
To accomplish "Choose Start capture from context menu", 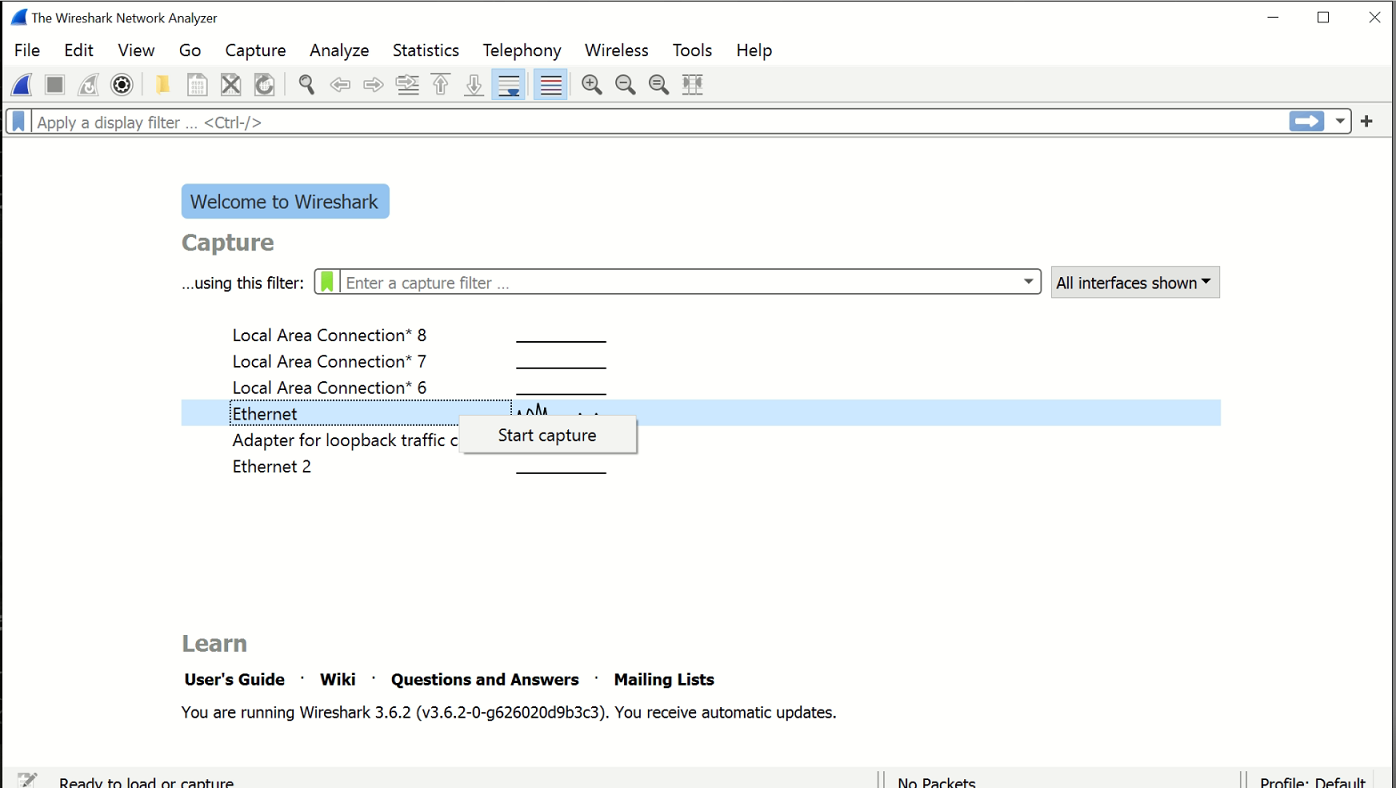I will (547, 435).
